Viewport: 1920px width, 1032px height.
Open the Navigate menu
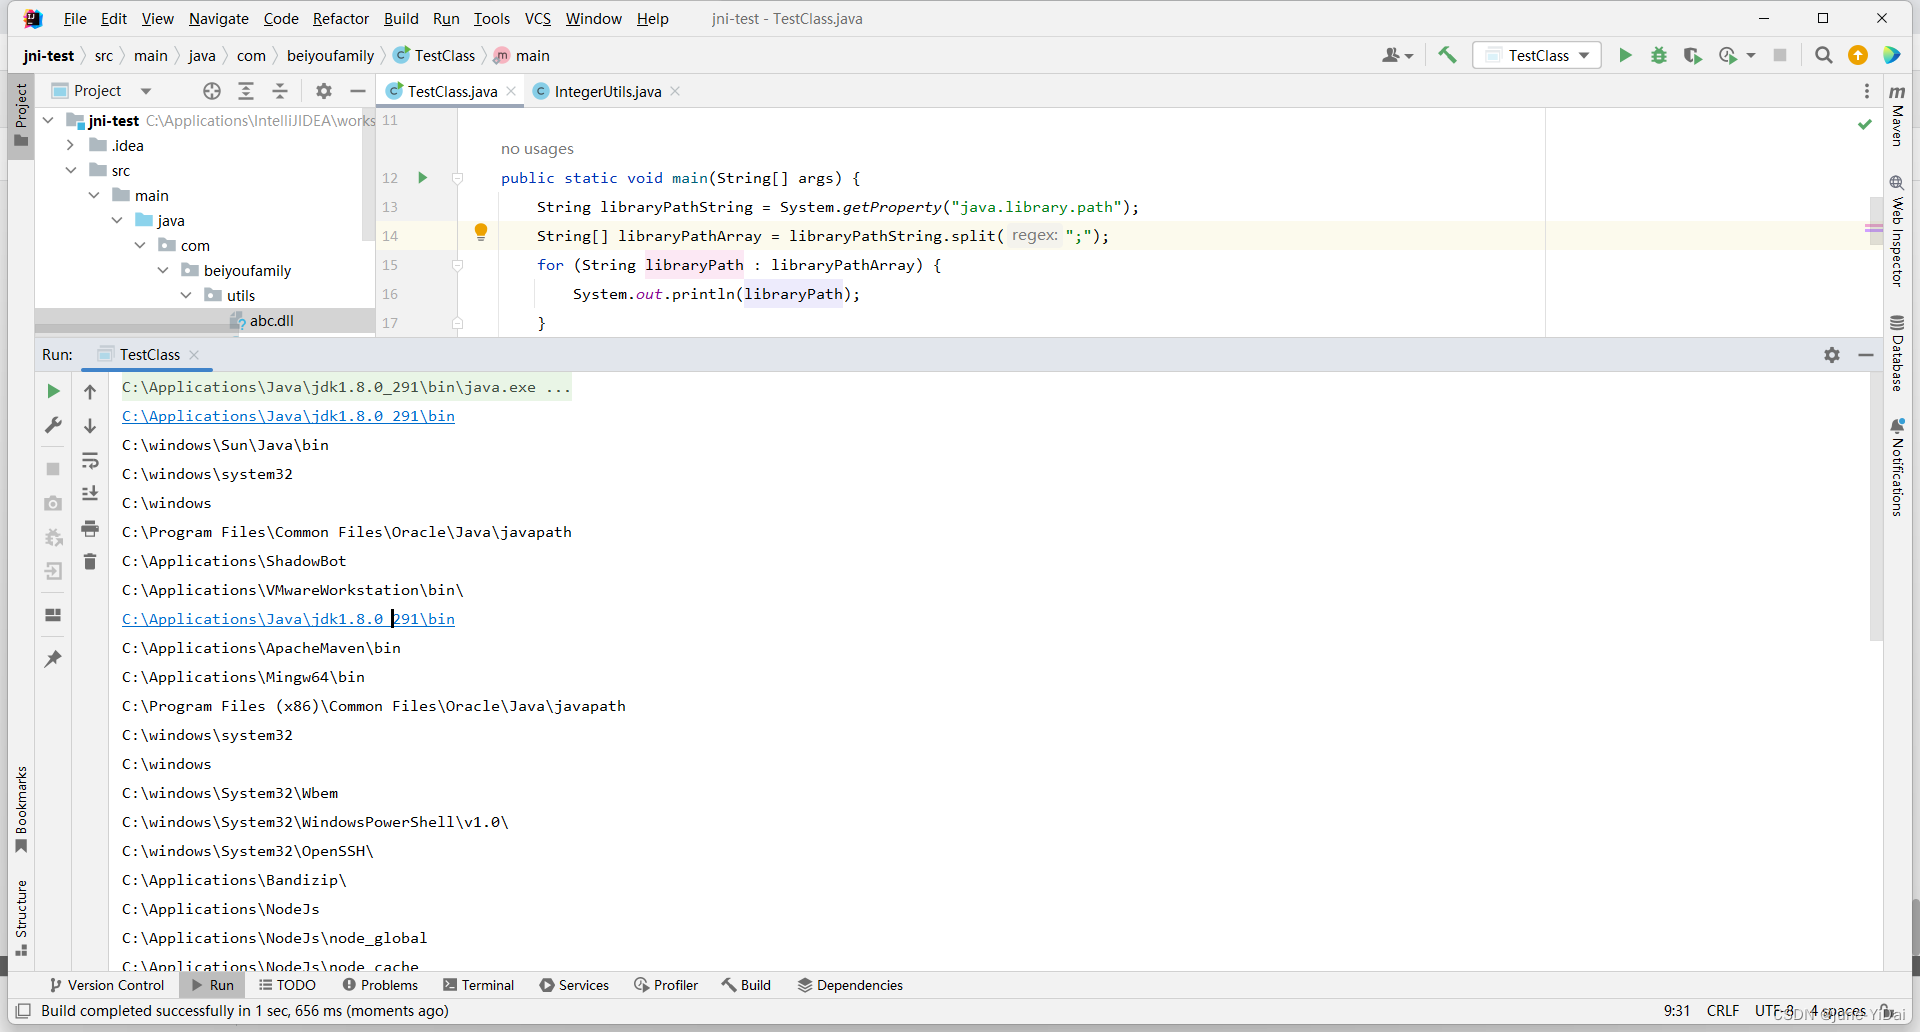(x=218, y=18)
